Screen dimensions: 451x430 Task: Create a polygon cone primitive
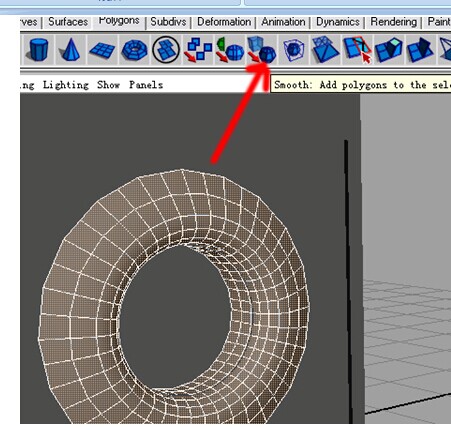point(70,50)
